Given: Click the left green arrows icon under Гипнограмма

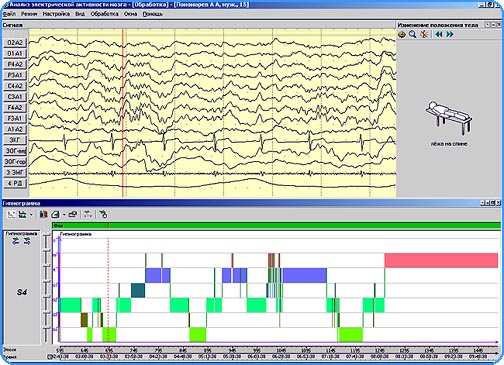Looking at the screenshot, I should [x=15, y=242].
